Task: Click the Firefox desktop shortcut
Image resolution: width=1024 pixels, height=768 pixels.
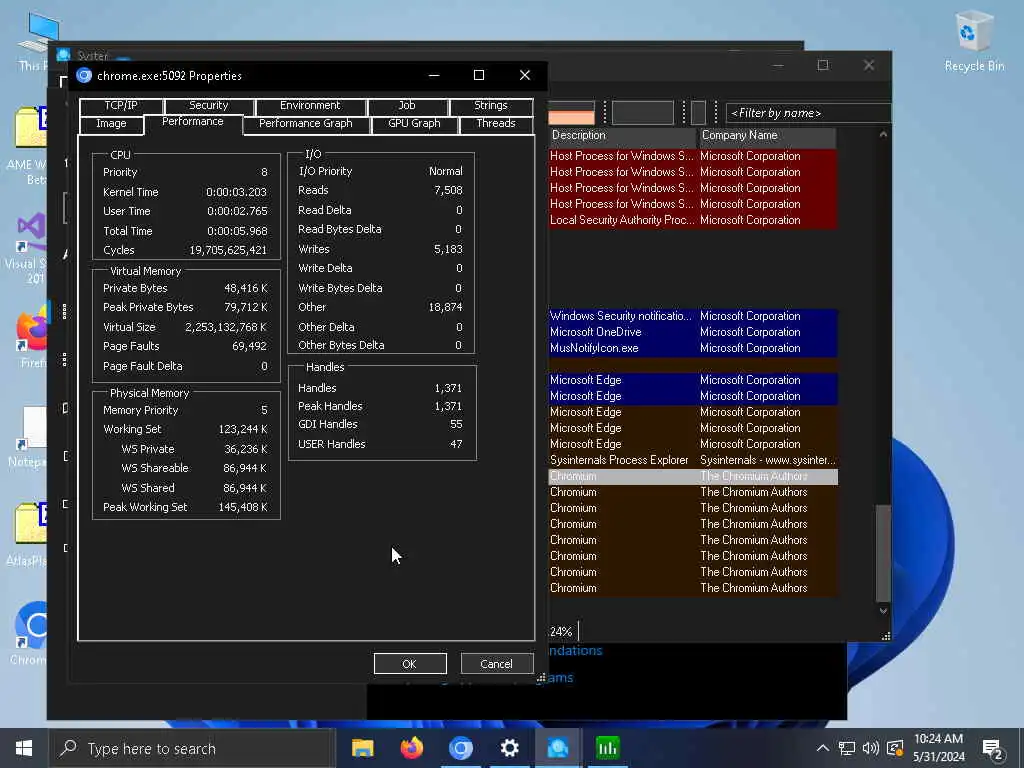Action: coord(31,338)
